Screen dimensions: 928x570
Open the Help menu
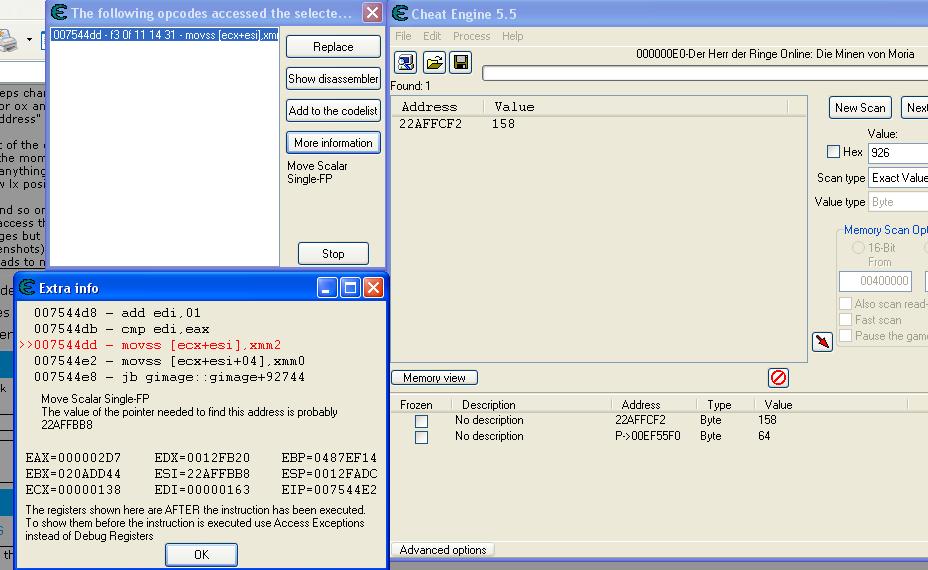512,36
